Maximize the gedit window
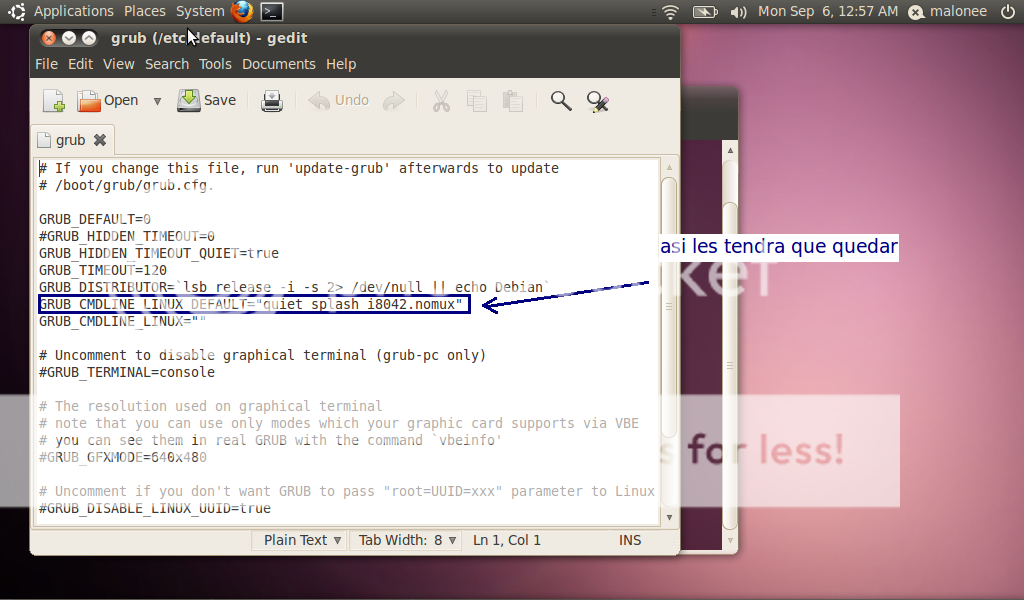1024x600 pixels. point(89,38)
